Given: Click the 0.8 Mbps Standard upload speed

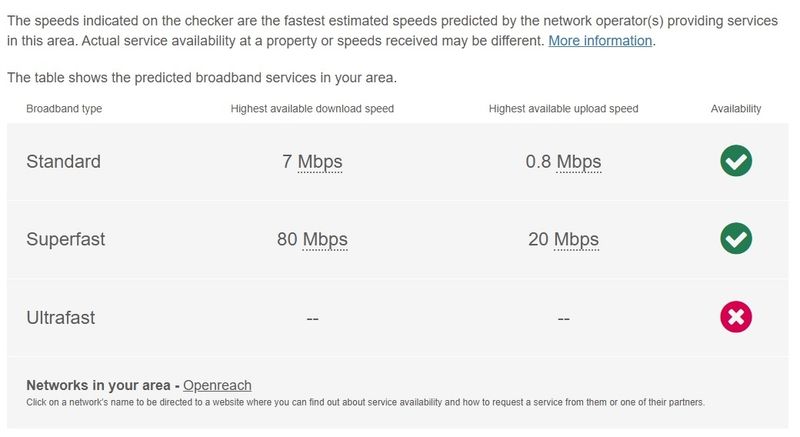Looking at the screenshot, I should (x=563, y=162).
